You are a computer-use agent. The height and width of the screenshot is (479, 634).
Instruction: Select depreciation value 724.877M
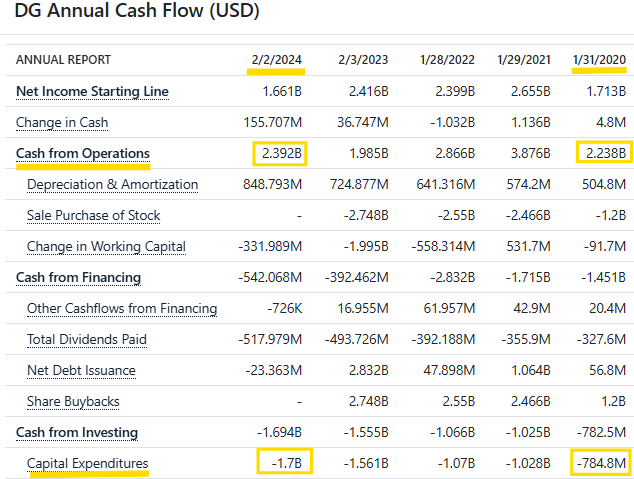click(359, 184)
